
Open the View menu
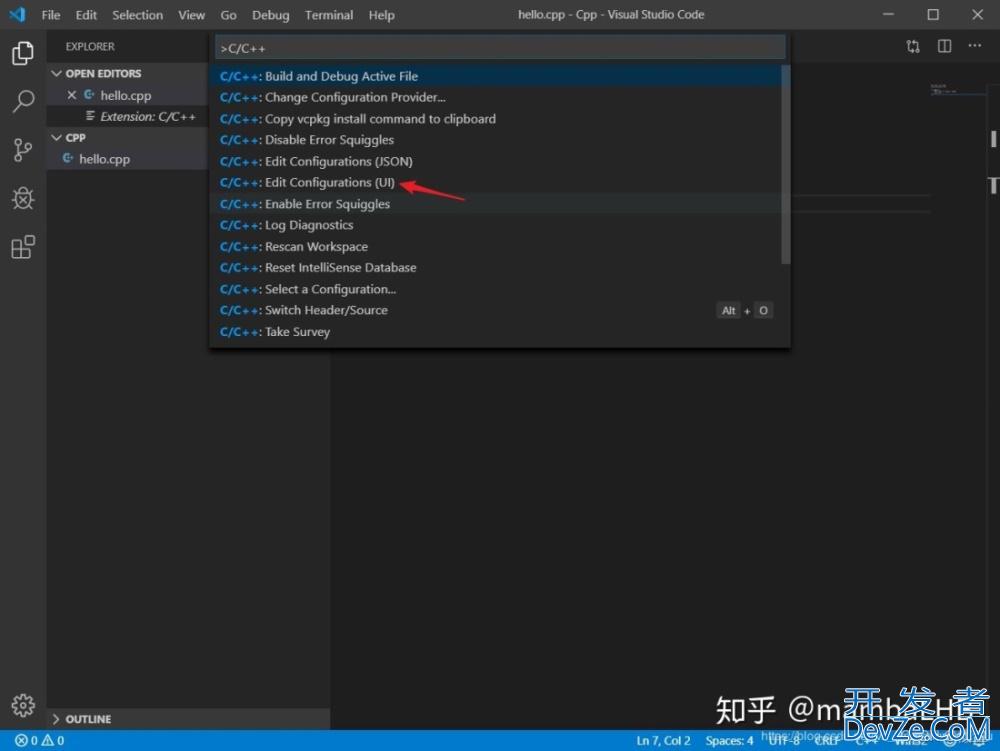click(191, 15)
